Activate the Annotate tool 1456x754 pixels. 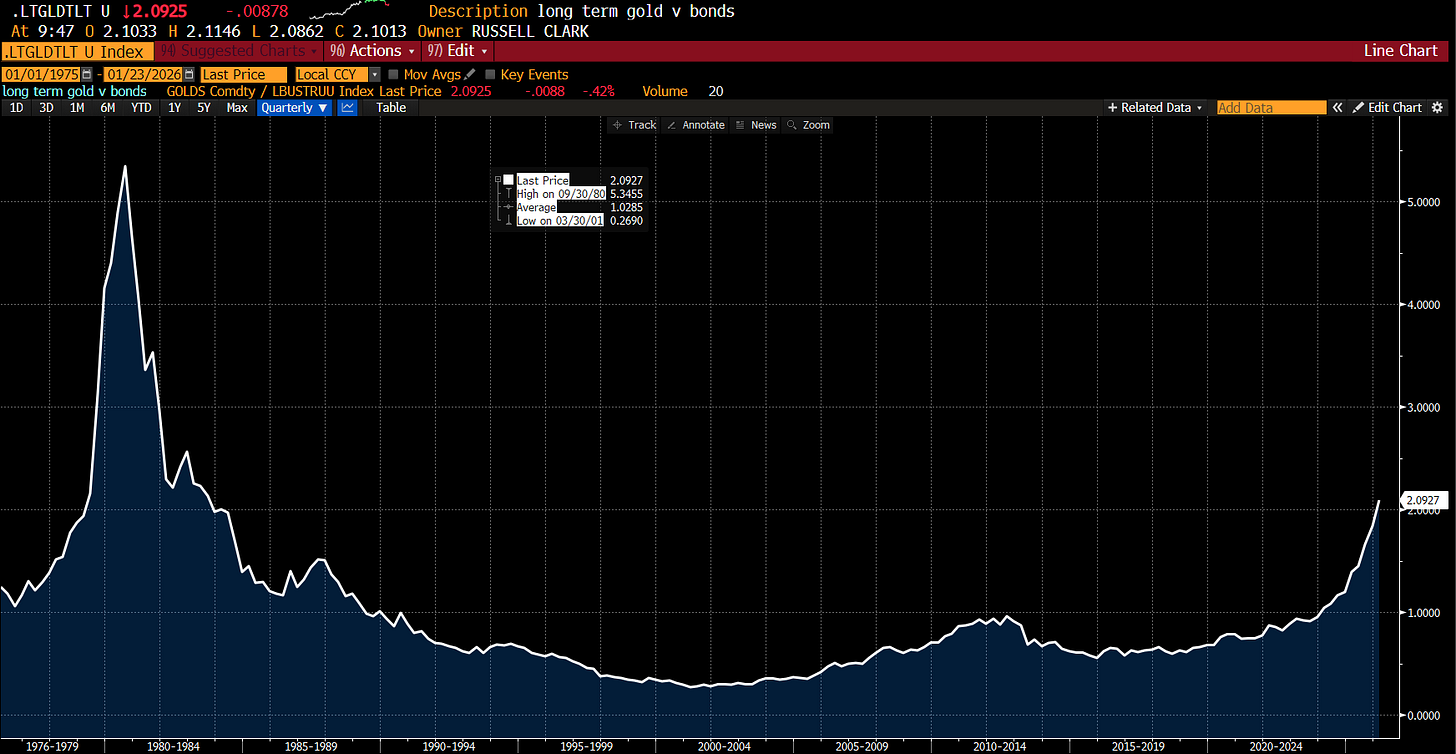[x=696, y=125]
